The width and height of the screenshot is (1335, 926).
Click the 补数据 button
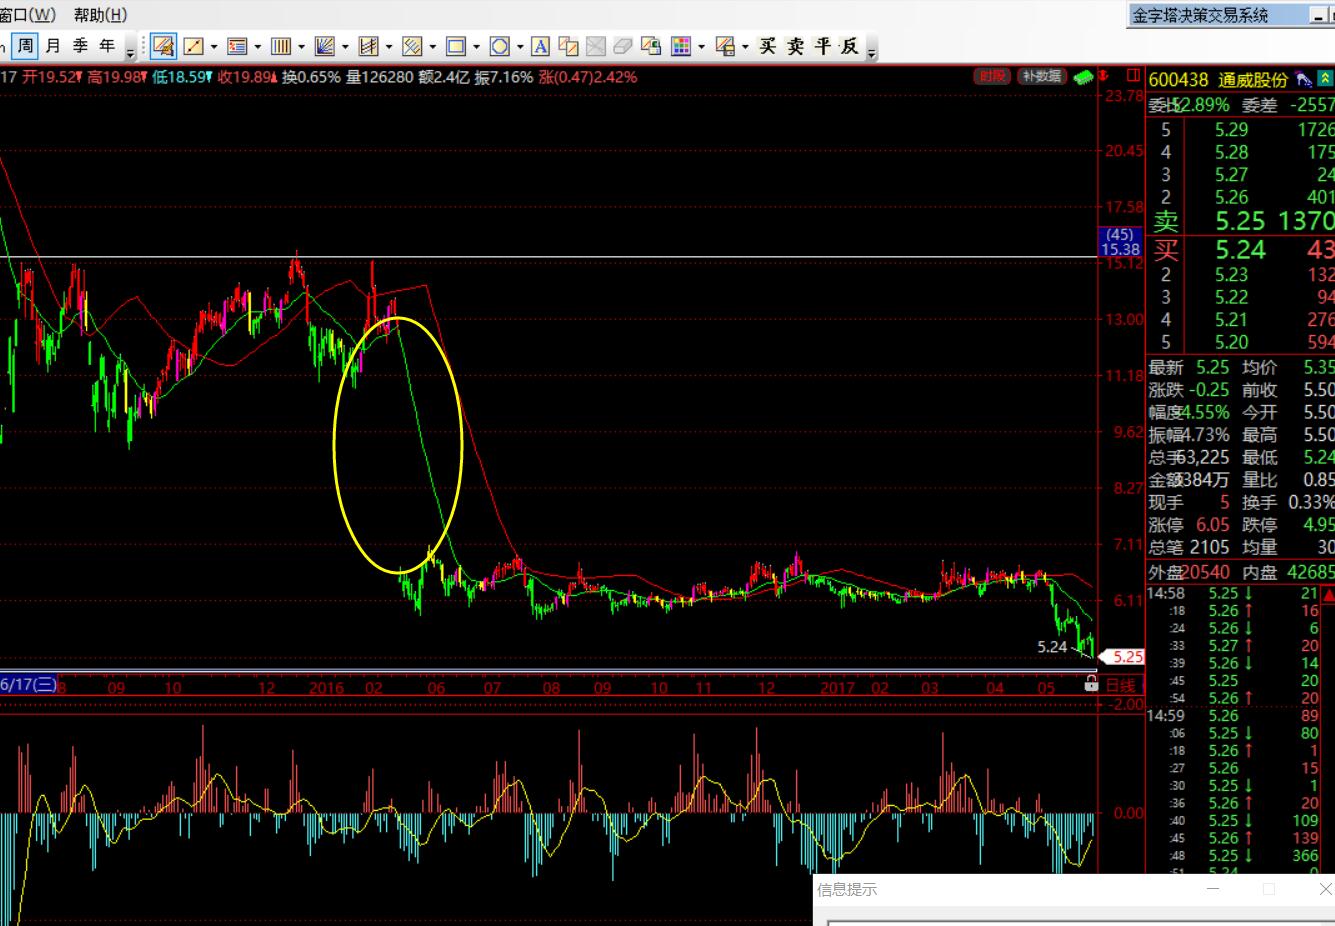point(1041,76)
